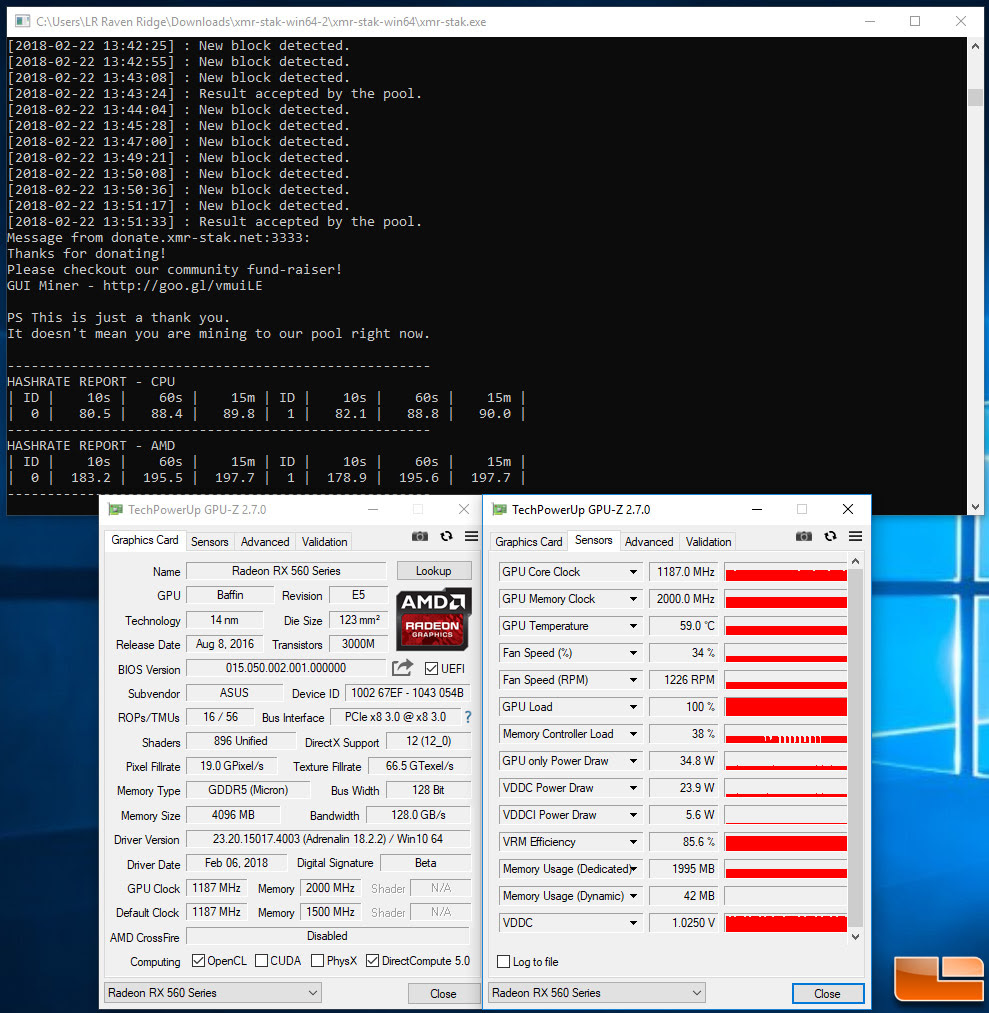Open the Memory Usage (Dedicated) dropdown
The height and width of the screenshot is (1013, 989).
[634, 869]
